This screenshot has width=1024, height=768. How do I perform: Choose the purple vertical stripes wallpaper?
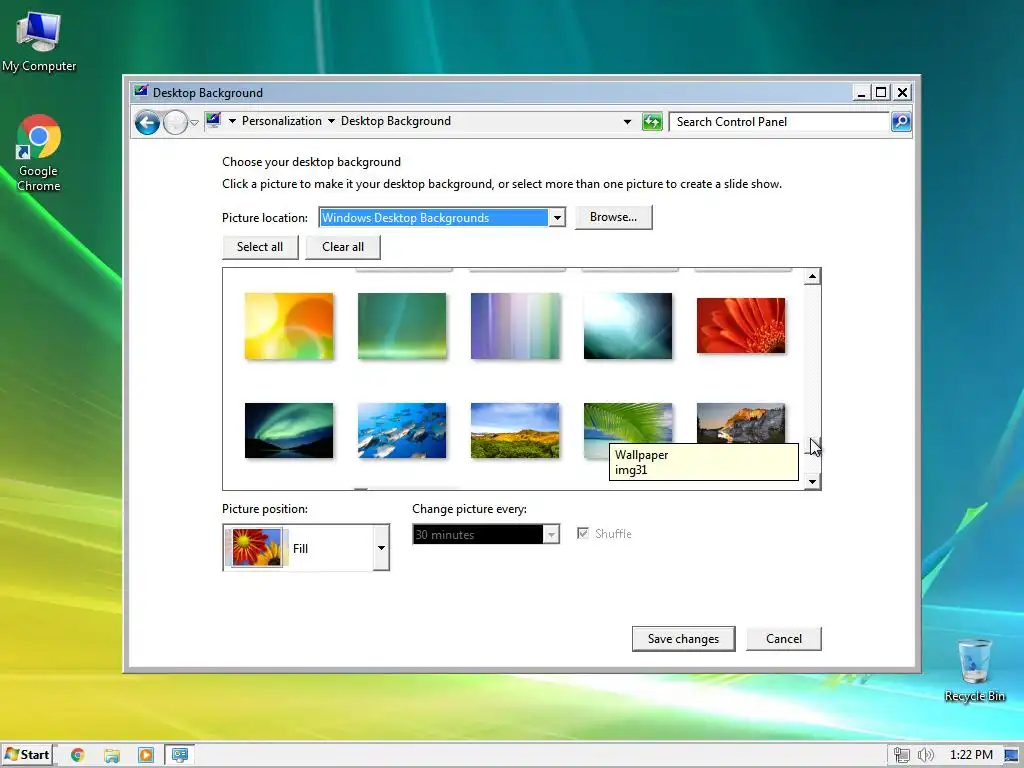tap(515, 326)
